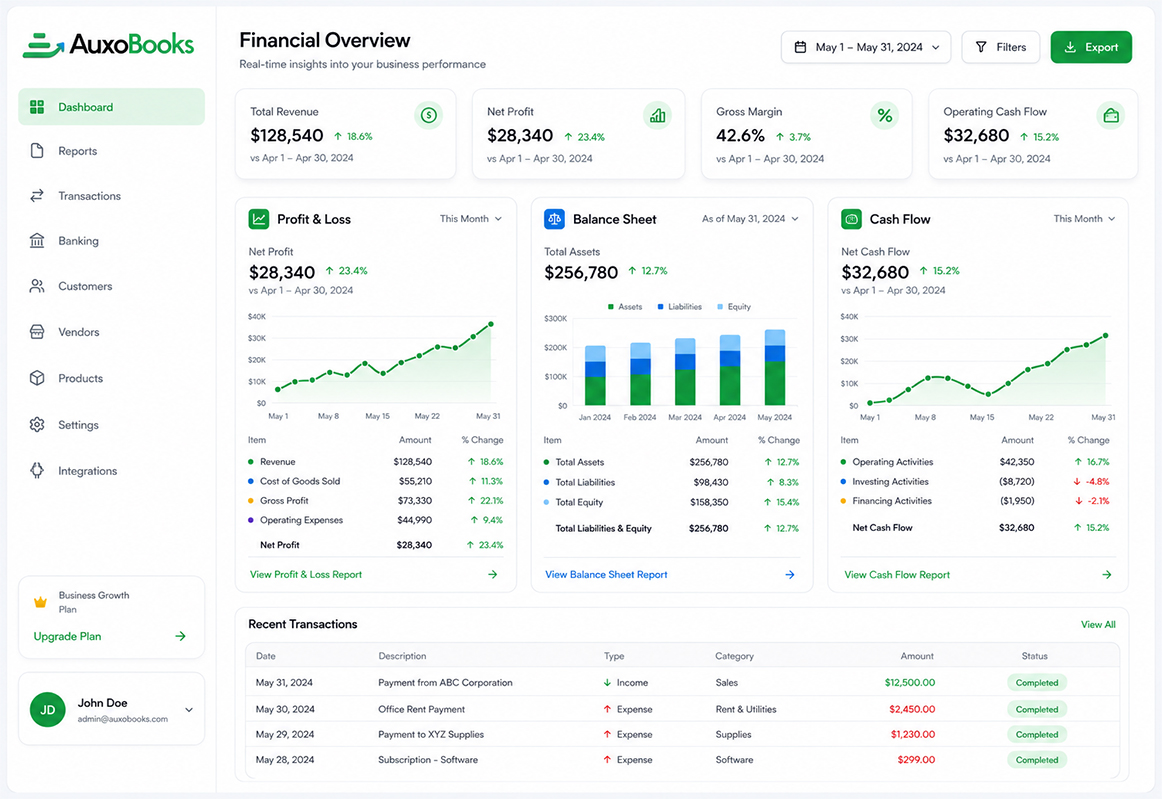
Task: Go to Banking in sidebar
Action: click(x=111, y=240)
